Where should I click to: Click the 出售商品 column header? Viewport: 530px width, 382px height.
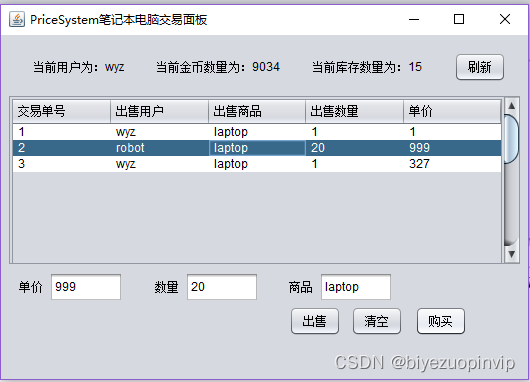(x=257, y=111)
